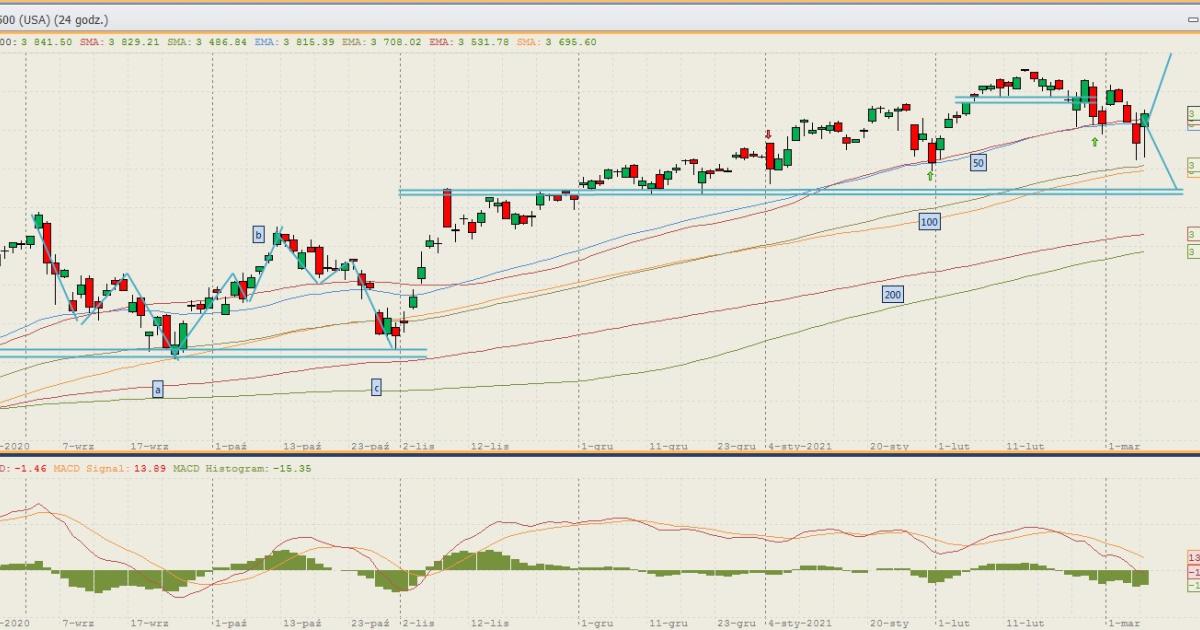Click the MACD Histogram -15.35 legend label
Viewport: 1200px width, 630px height.
tap(228, 468)
